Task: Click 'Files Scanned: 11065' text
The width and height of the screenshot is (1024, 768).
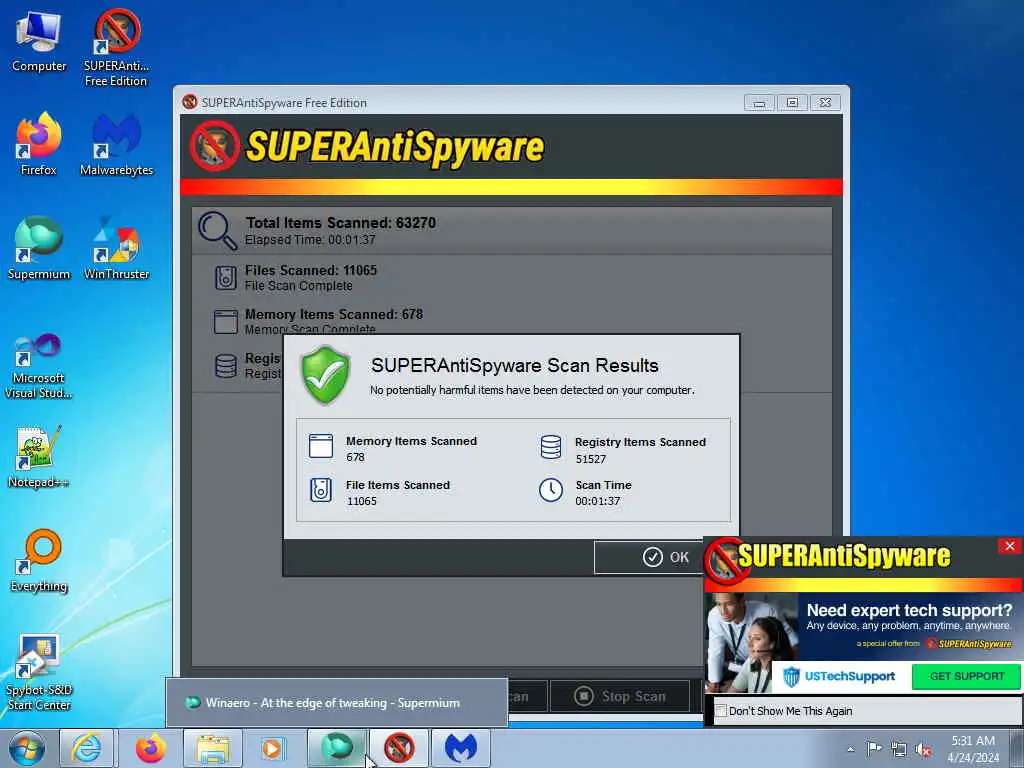Action: click(x=311, y=270)
